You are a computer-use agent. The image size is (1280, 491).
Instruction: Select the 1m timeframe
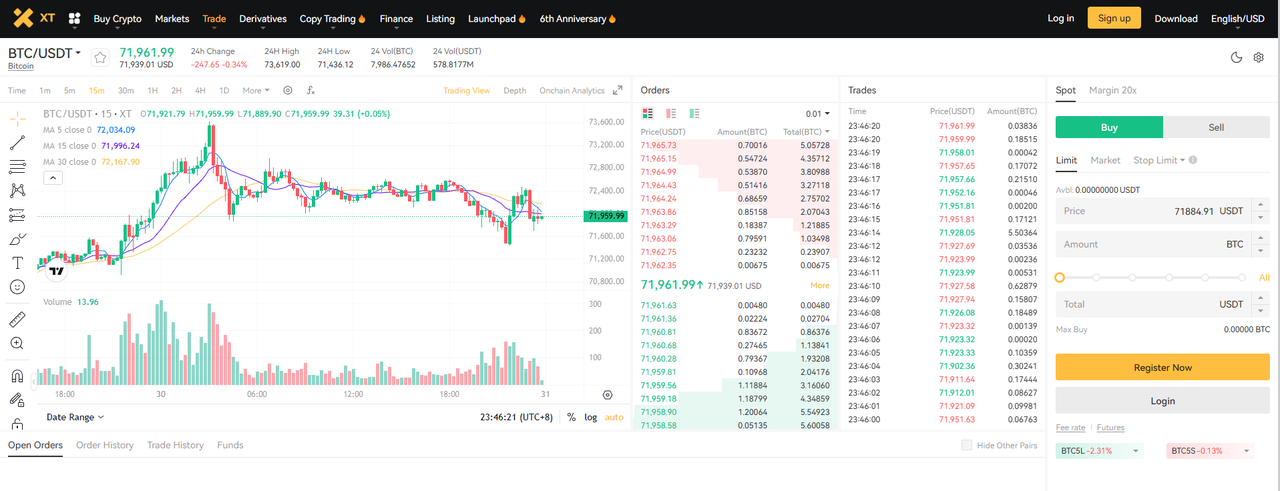(45, 91)
